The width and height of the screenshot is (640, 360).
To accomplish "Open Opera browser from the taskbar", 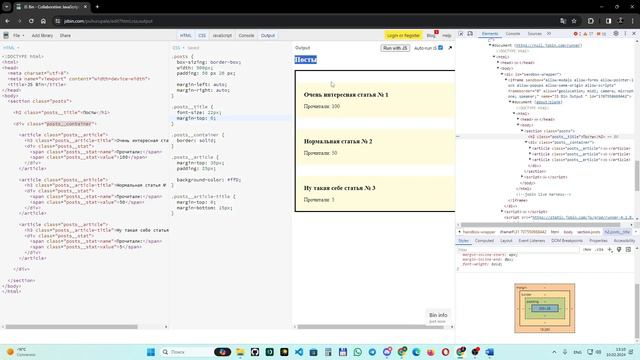I will 445,352.
